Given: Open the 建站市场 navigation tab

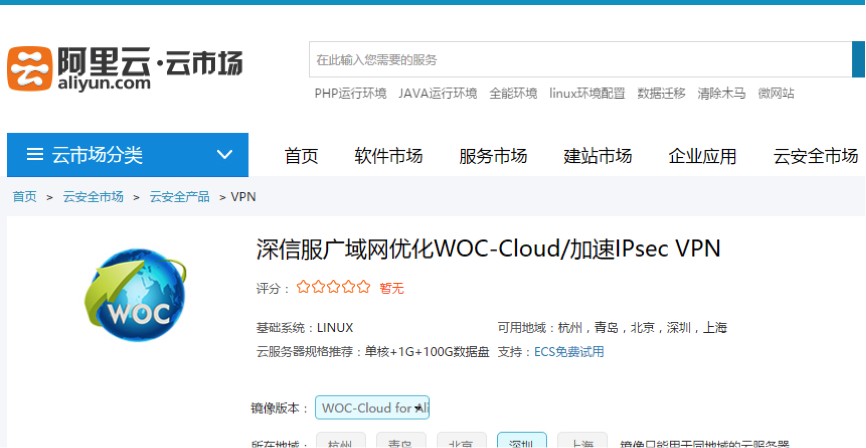Looking at the screenshot, I should (598, 156).
